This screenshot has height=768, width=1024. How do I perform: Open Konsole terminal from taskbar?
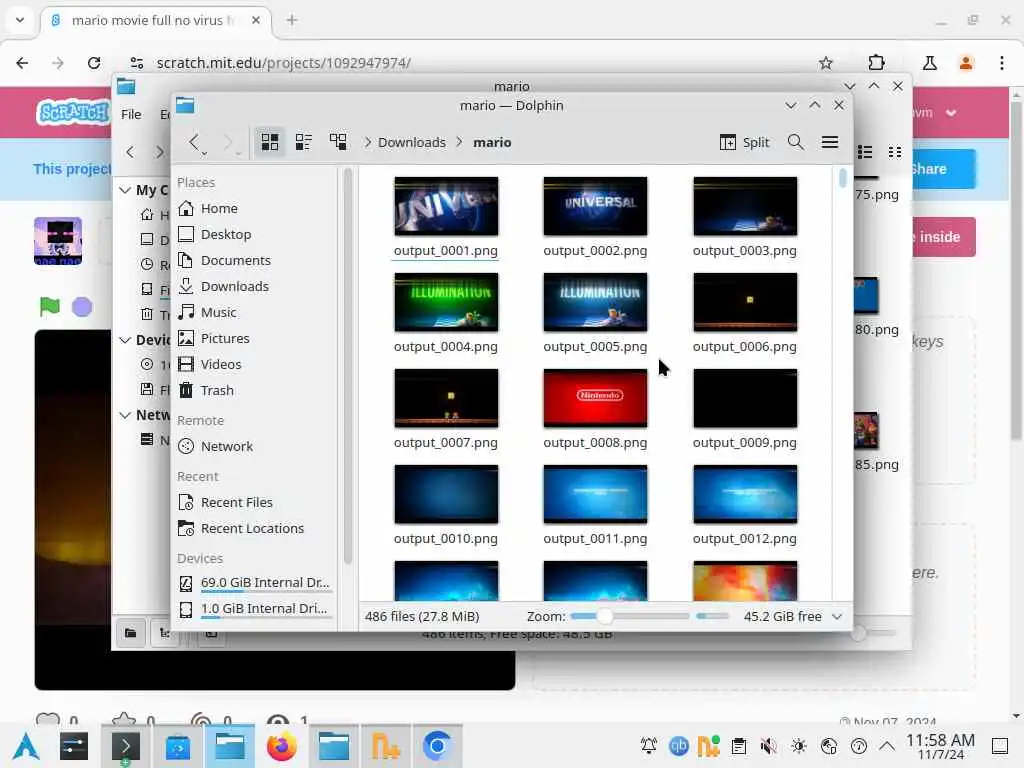126,746
